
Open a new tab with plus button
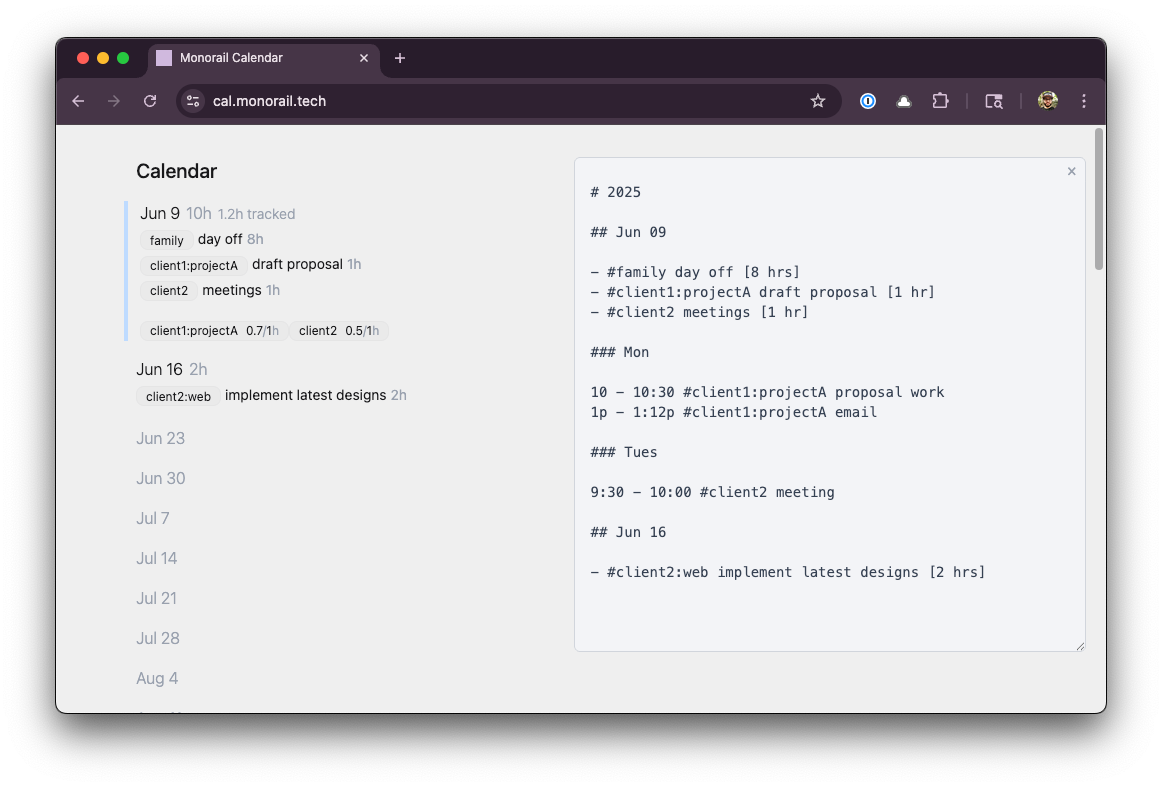[x=399, y=58]
